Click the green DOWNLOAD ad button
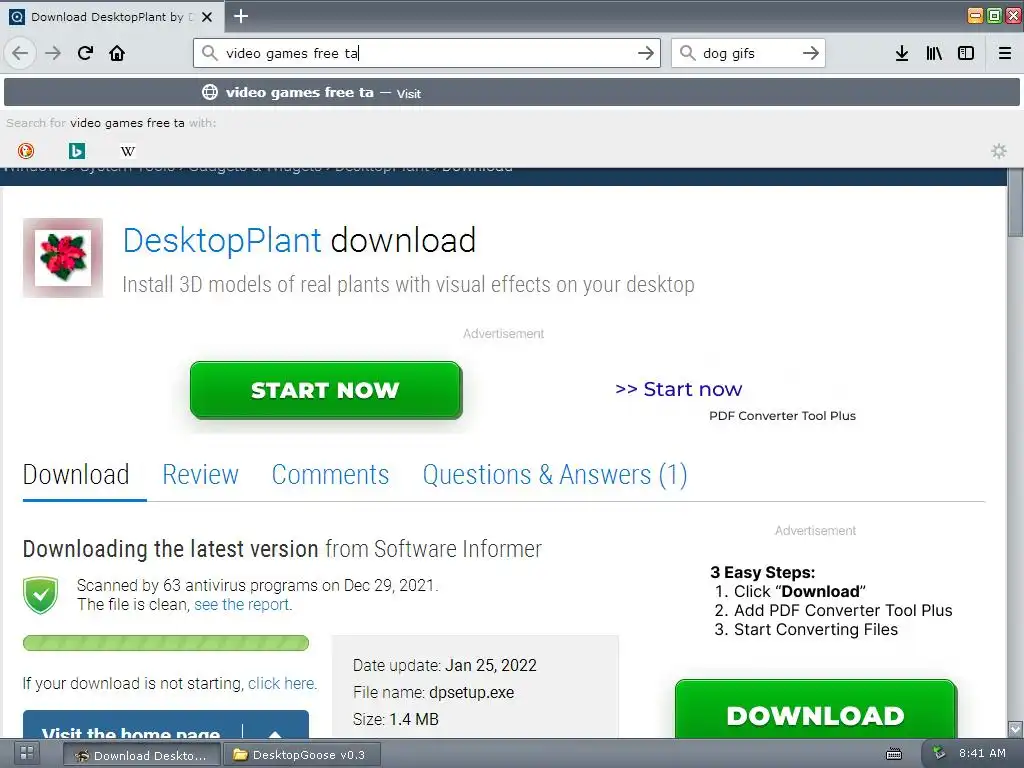The width and height of the screenshot is (1024, 768). pos(816,711)
